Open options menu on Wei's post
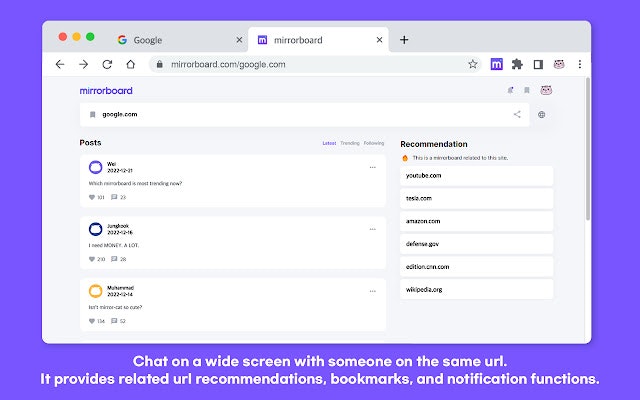This screenshot has height=400, width=640. (x=373, y=167)
